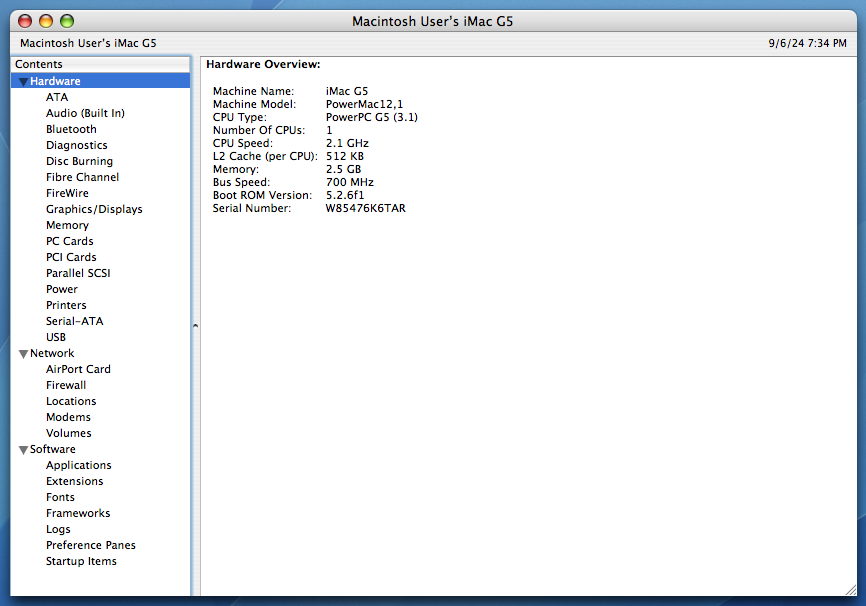The width and height of the screenshot is (866, 606).
Task: Click the split pane divider handle
Action: [x=196, y=326]
